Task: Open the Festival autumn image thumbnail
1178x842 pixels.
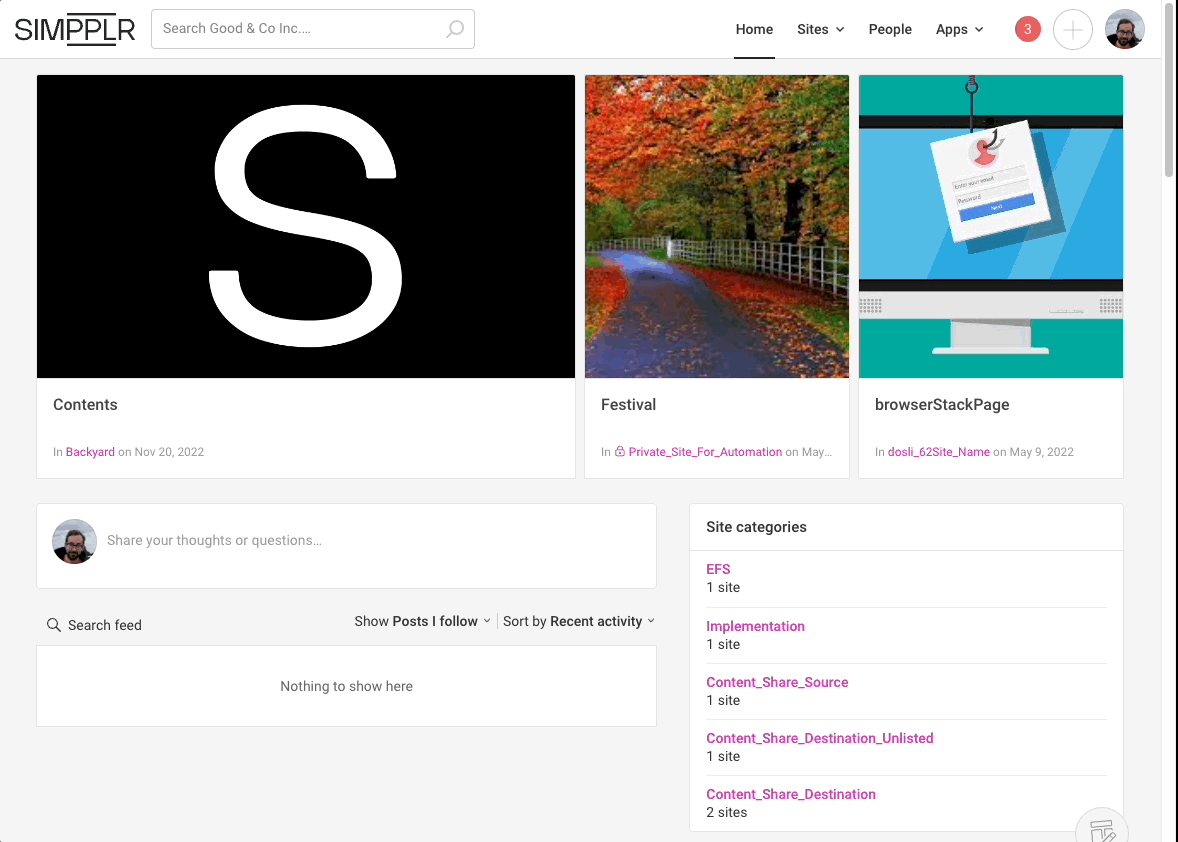Action: click(x=716, y=226)
